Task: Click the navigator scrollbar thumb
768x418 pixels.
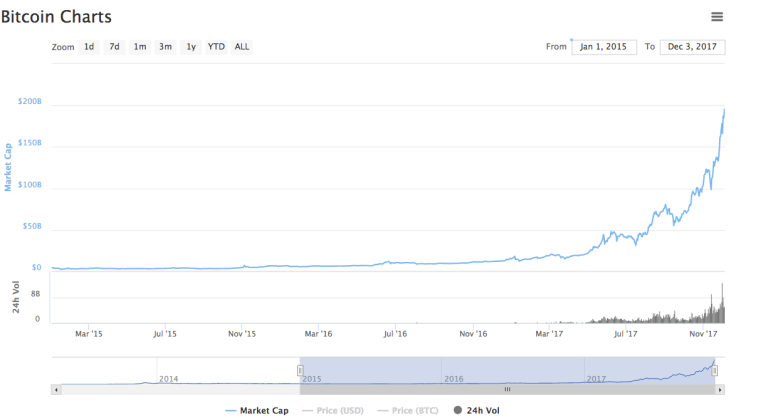Action: [507, 390]
